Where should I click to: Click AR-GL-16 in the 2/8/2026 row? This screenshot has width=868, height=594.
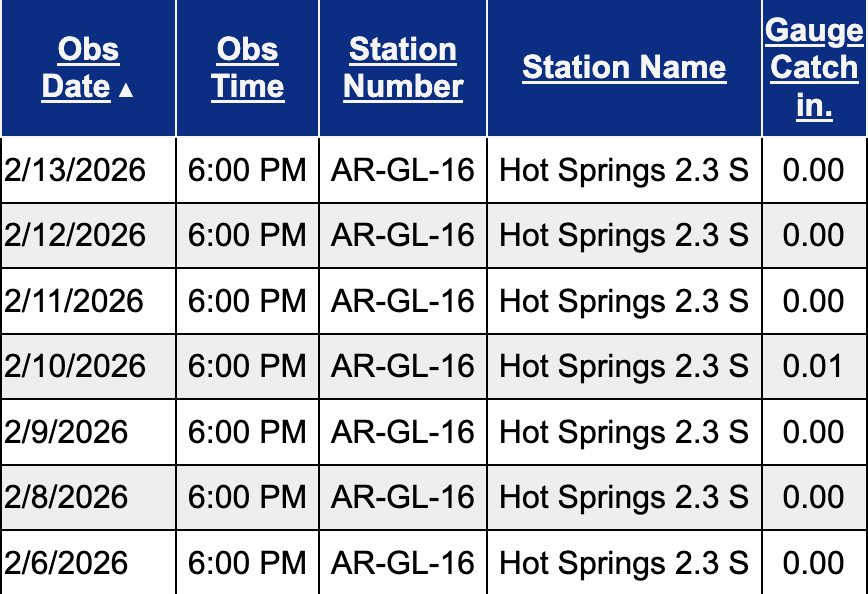coord(403,497)
